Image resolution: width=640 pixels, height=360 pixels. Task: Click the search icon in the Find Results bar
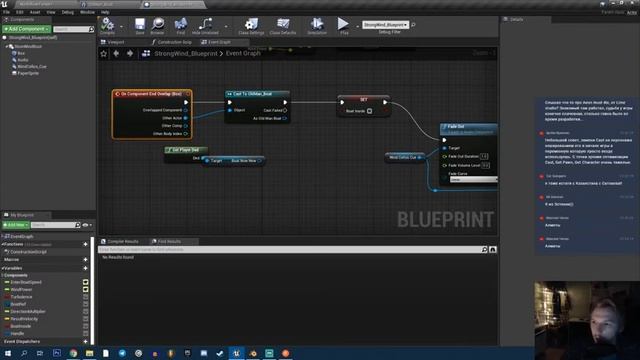pos(484,249)
